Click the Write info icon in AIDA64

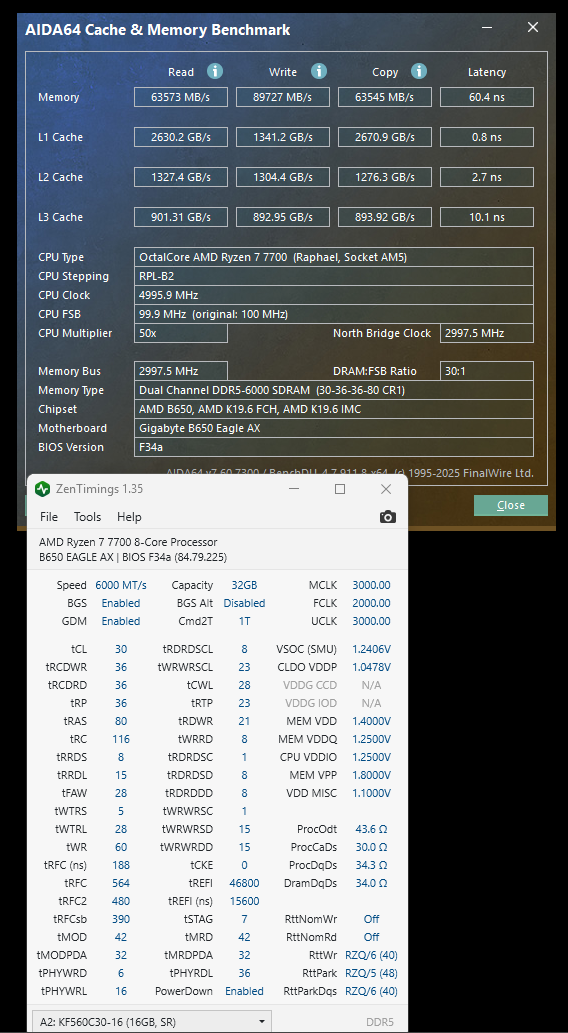[x=319, y=71]
